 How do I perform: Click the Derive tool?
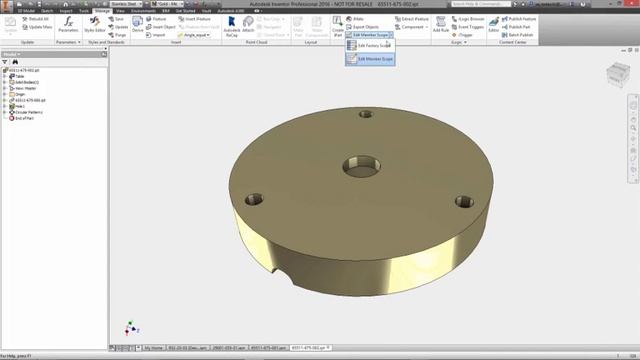pos(138,24)
